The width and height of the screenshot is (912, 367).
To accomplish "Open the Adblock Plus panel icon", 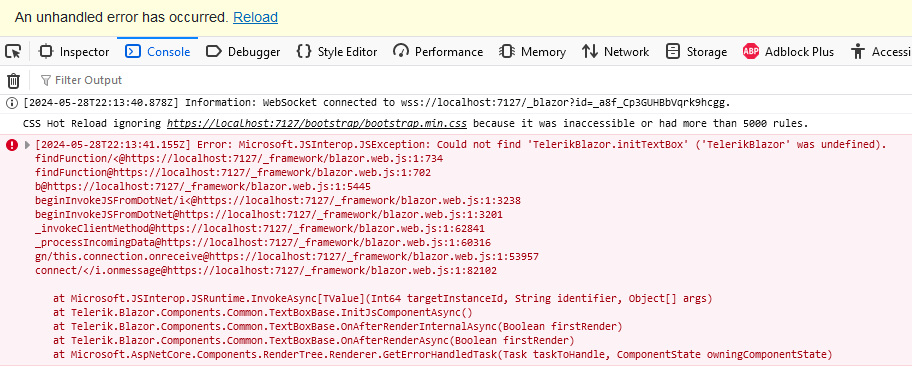I will 751,52.
